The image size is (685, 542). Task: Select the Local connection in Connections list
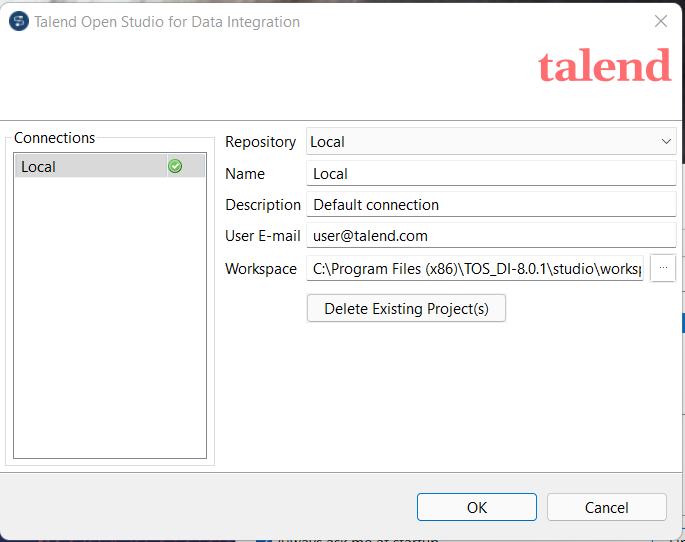(x=110, y=166)
